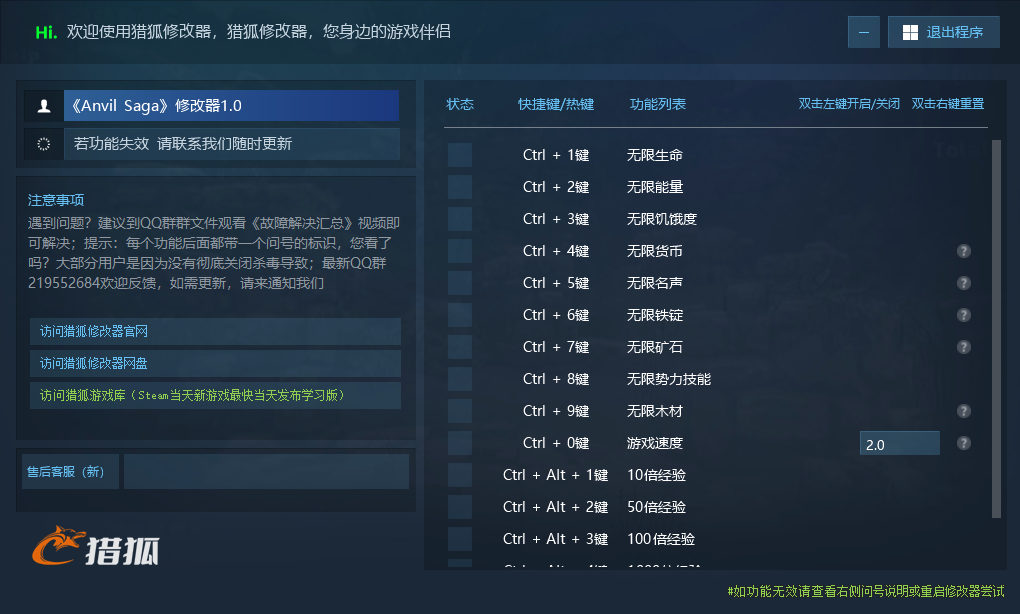
Task: Open 访问猎狐修改器网盘 link
Action: coord(215,364)
